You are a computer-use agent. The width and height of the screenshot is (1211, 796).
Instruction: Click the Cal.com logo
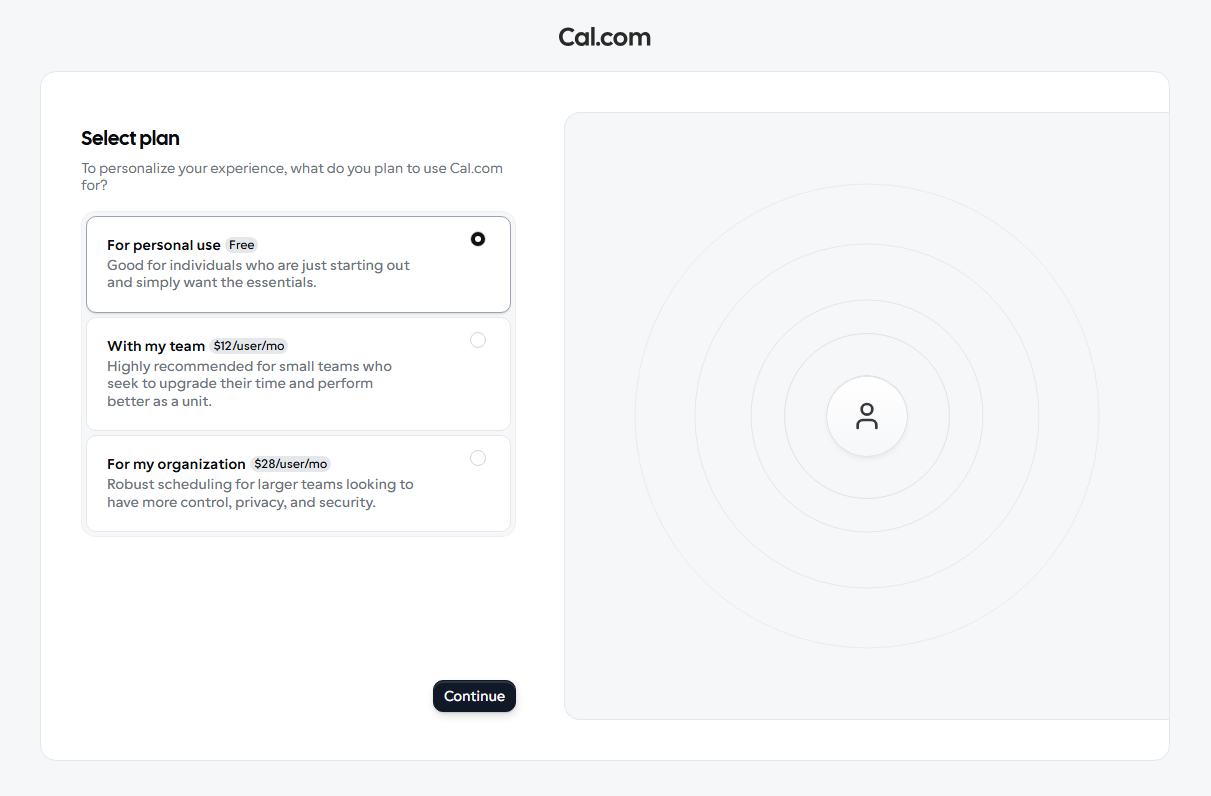pyautogui.click(x=604, y=37)
